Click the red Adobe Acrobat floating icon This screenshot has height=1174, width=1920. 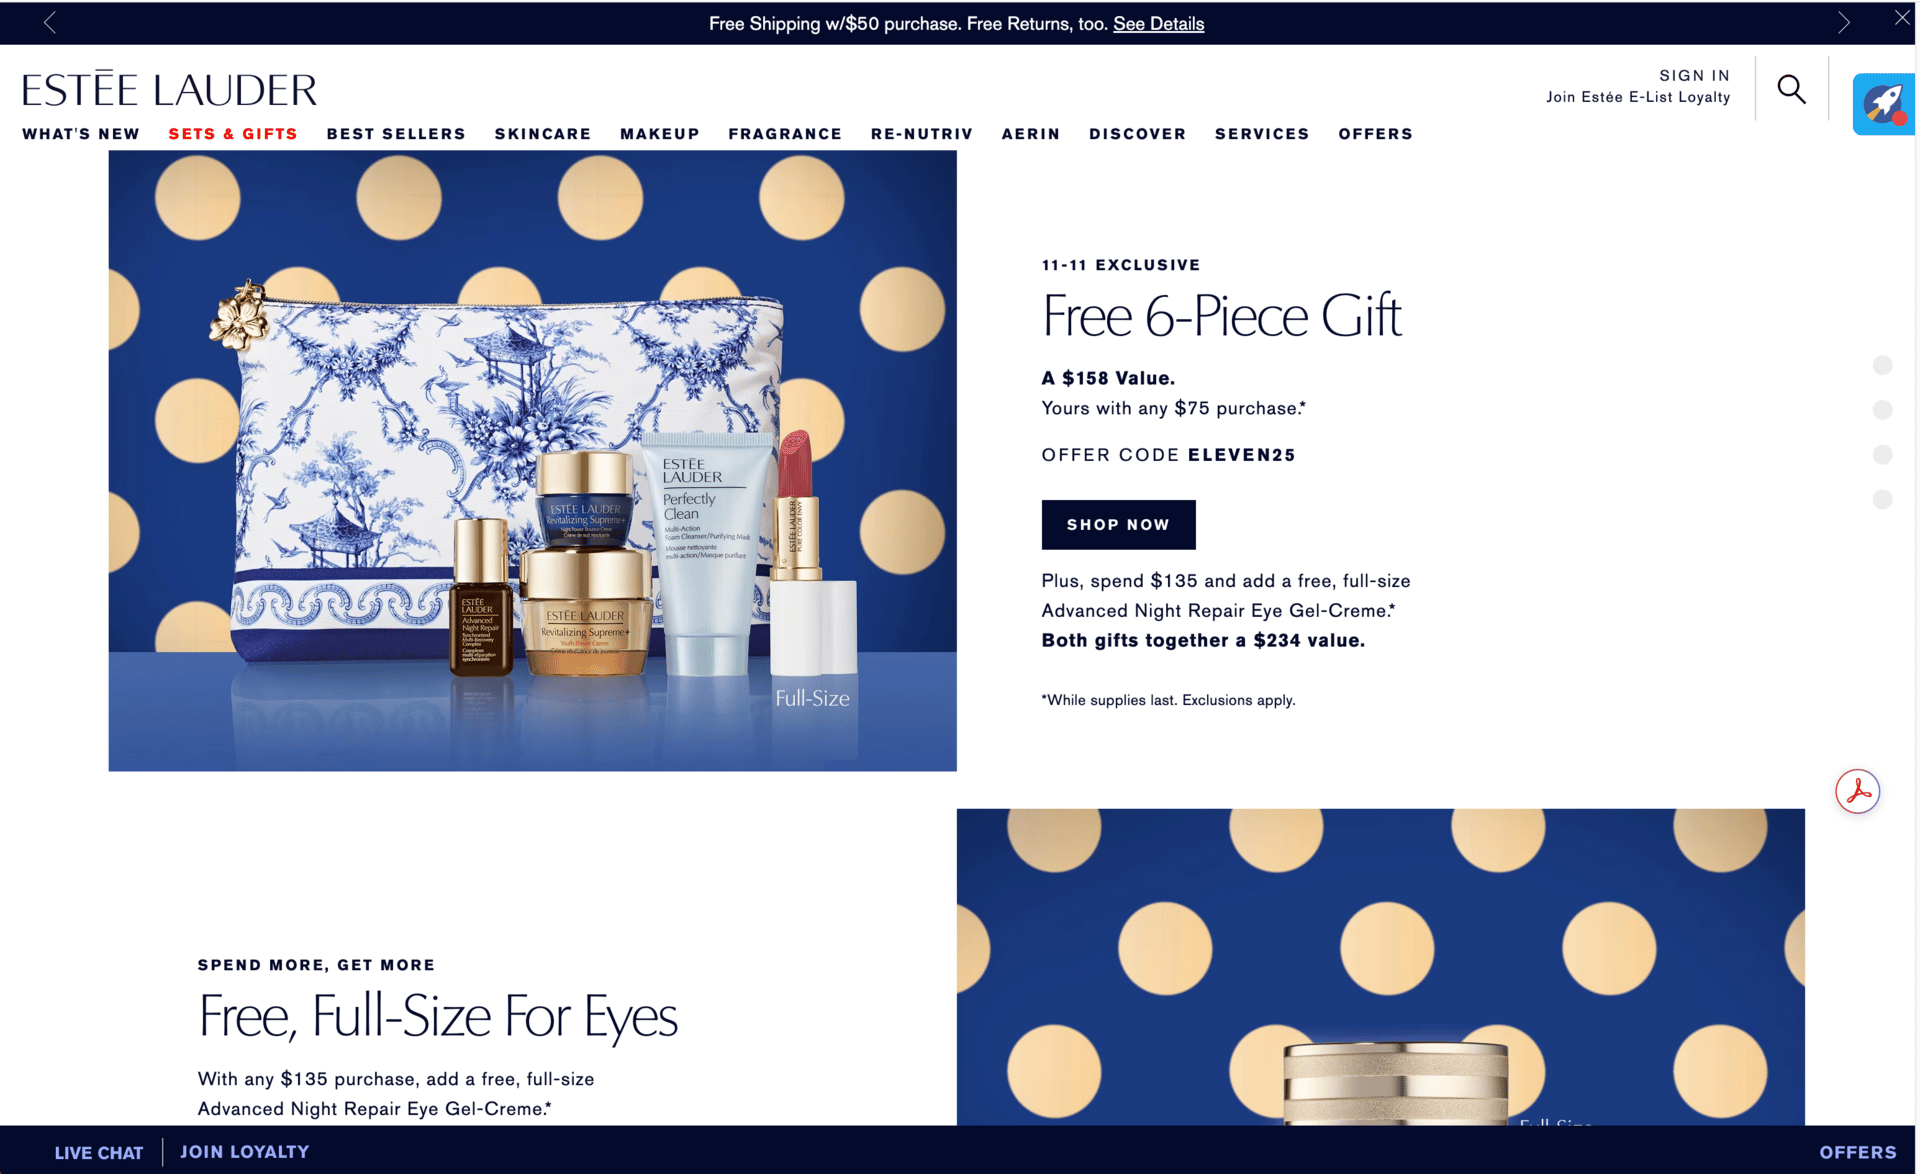(1857, 791)
